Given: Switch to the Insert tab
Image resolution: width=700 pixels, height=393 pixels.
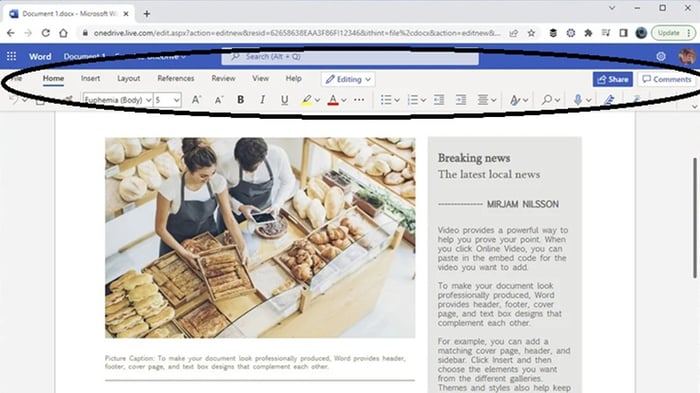Looking at the screenshot, I should coord(90,78).
